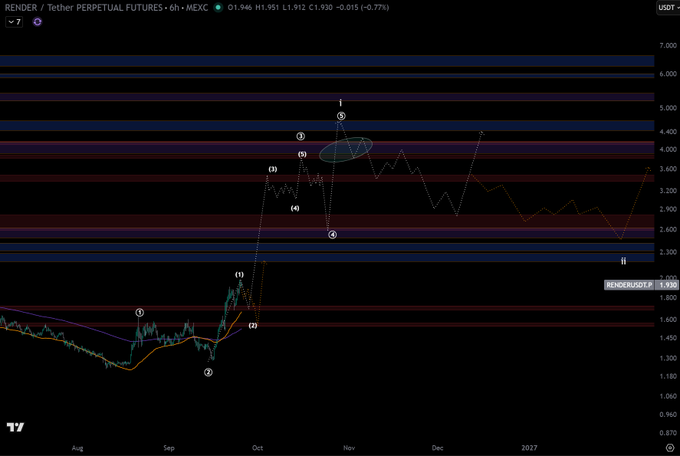Click 1.800 on the price axis
Viewport: 680px width, 456px height.
tap(668, 298)
